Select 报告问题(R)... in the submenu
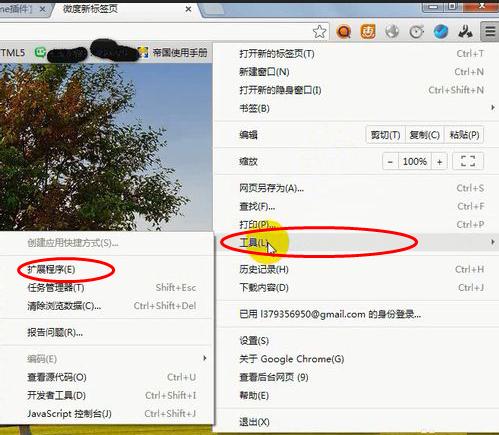 tap(106, 332)
